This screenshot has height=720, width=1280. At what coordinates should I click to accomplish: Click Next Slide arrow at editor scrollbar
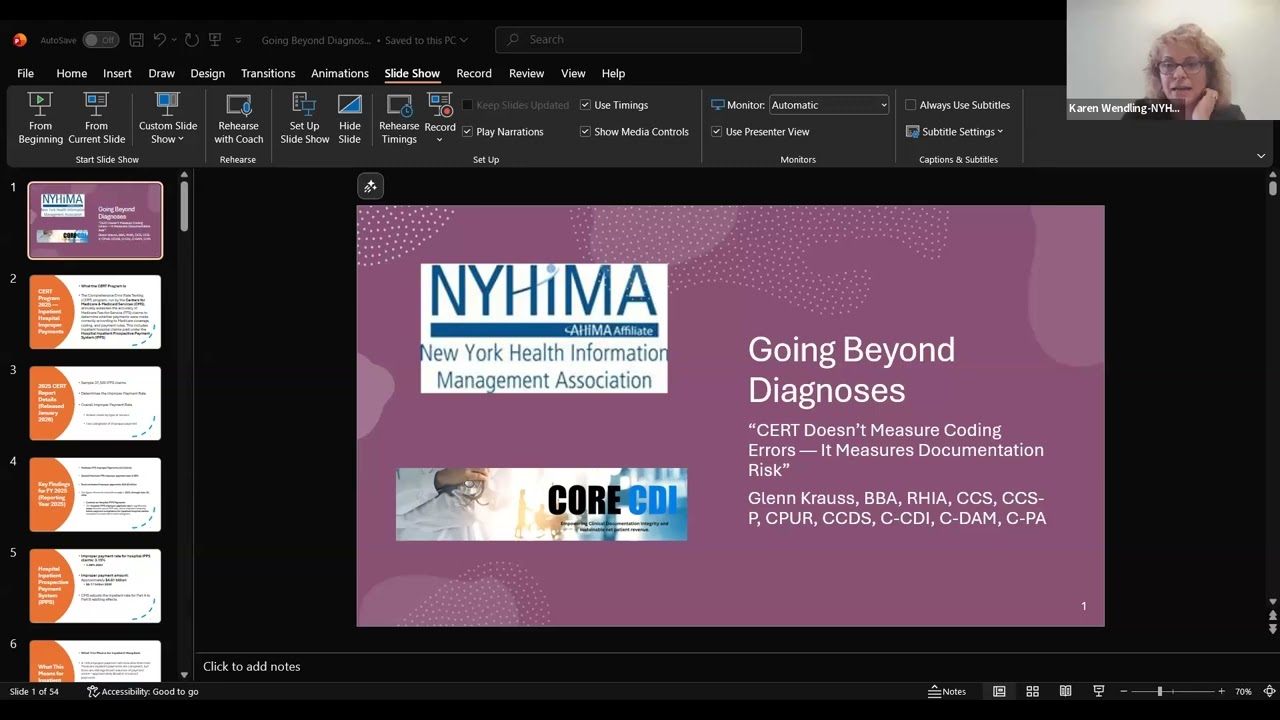point(1272,629)
